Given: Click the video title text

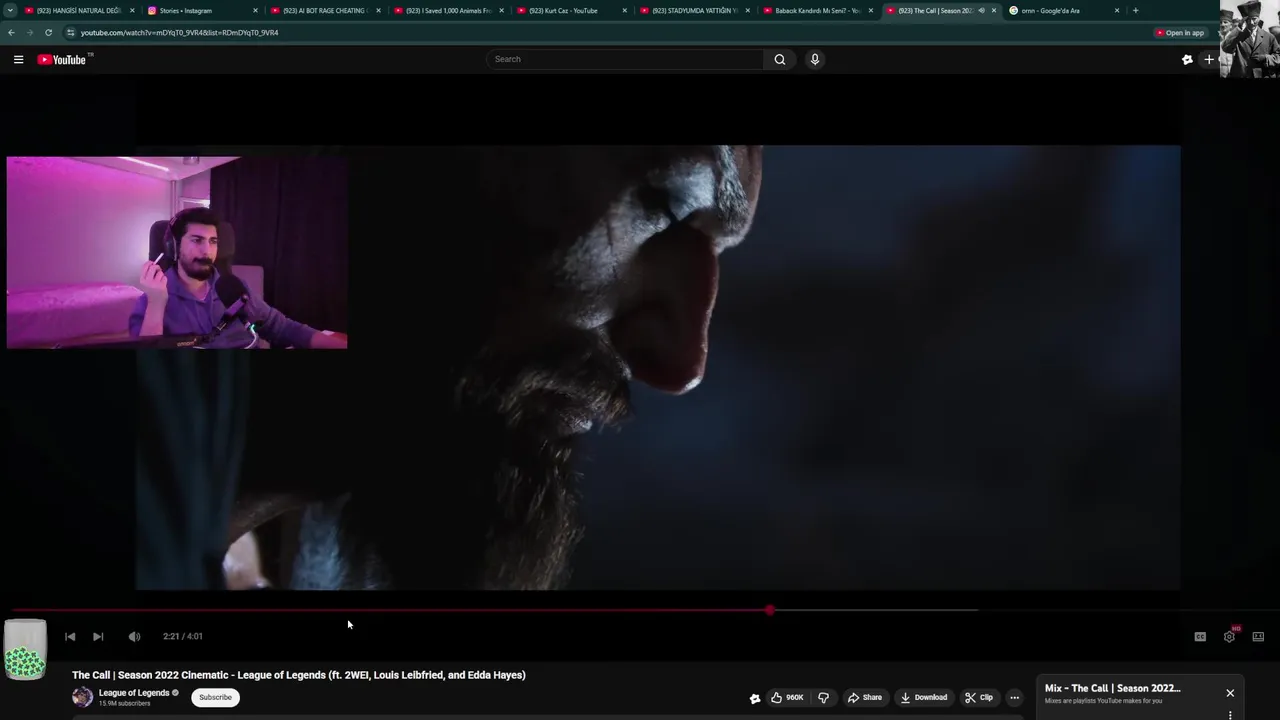Looking at the screenshot, I should pyautogui.click(x=299, y=675).
